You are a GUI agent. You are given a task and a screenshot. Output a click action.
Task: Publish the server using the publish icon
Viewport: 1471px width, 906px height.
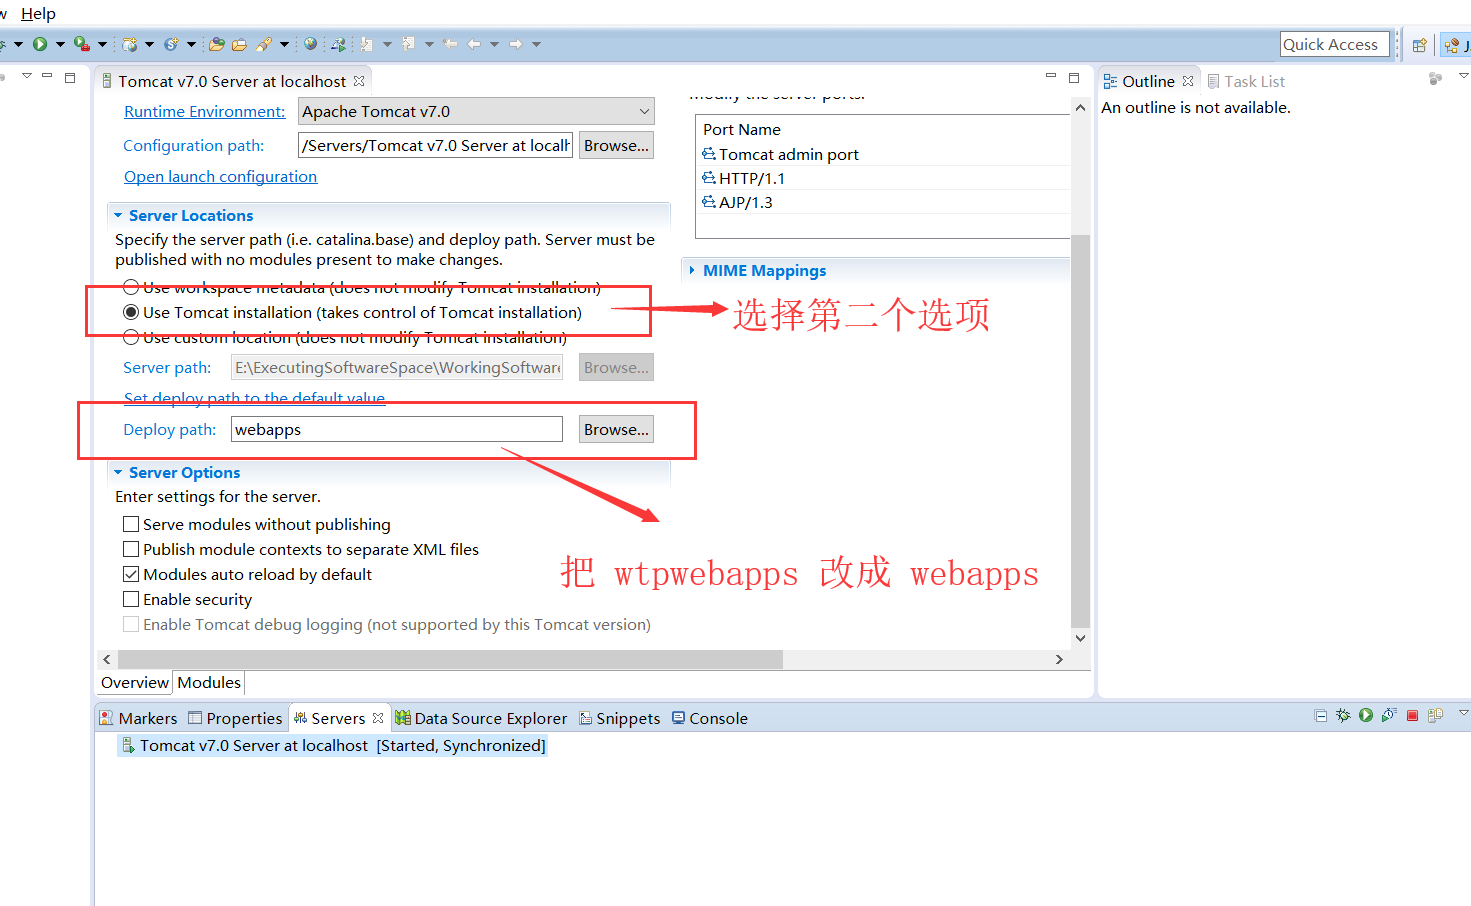1437,715
